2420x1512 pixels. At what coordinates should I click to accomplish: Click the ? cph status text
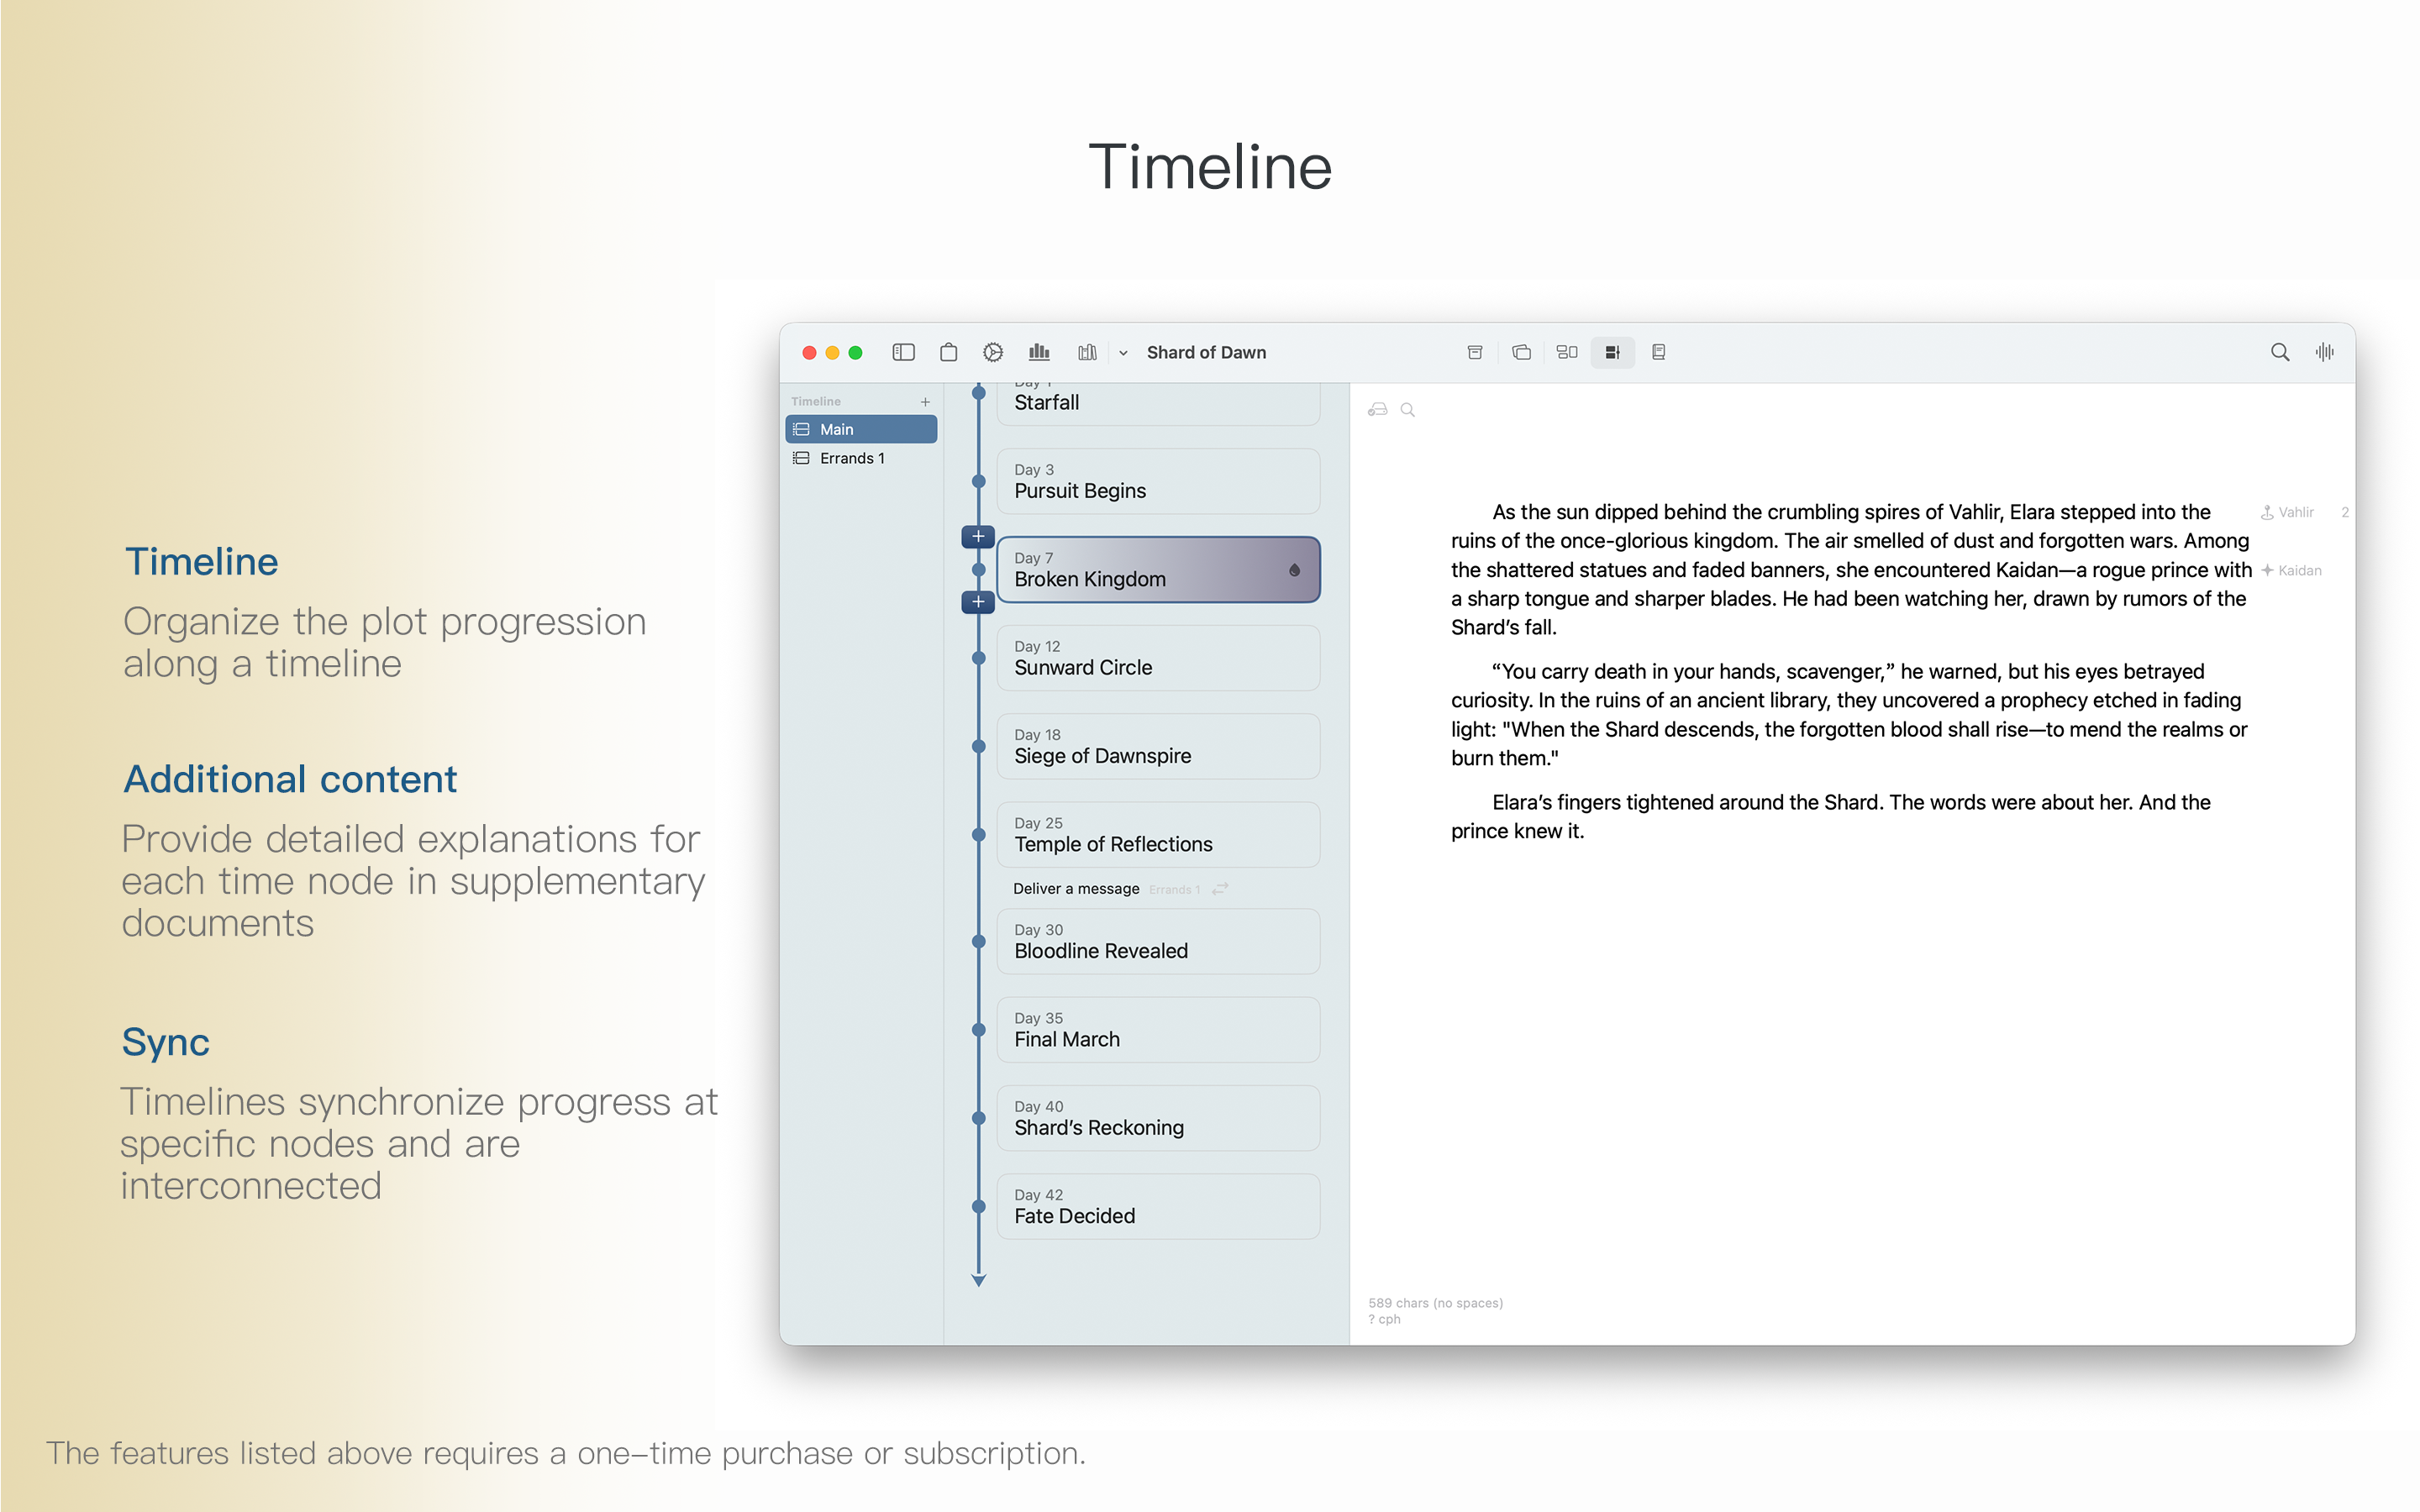(x=1384, y=1320)
